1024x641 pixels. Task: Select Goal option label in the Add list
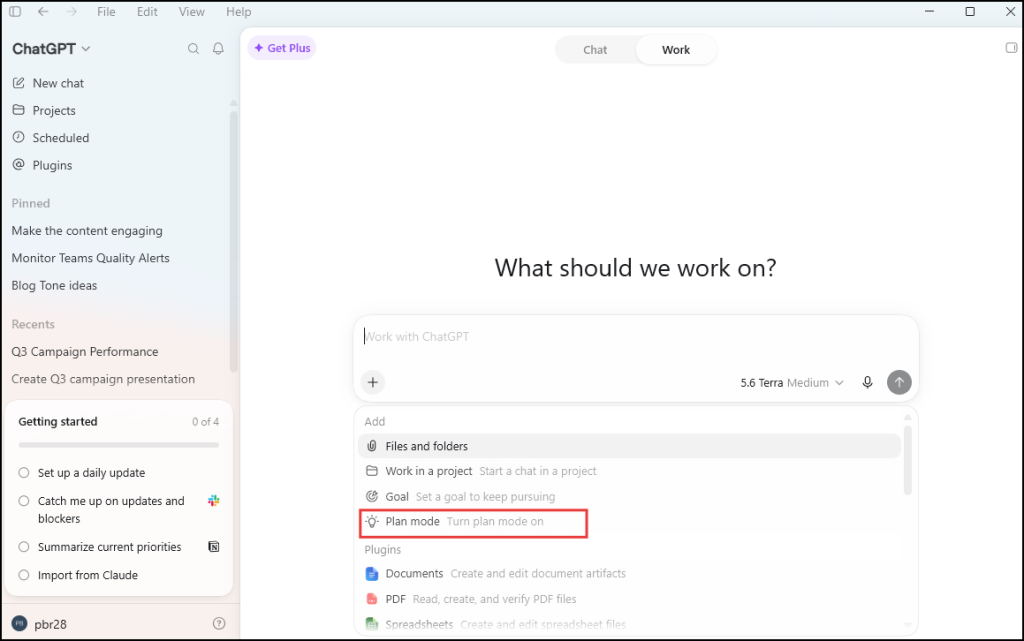(x=397, y=496)
